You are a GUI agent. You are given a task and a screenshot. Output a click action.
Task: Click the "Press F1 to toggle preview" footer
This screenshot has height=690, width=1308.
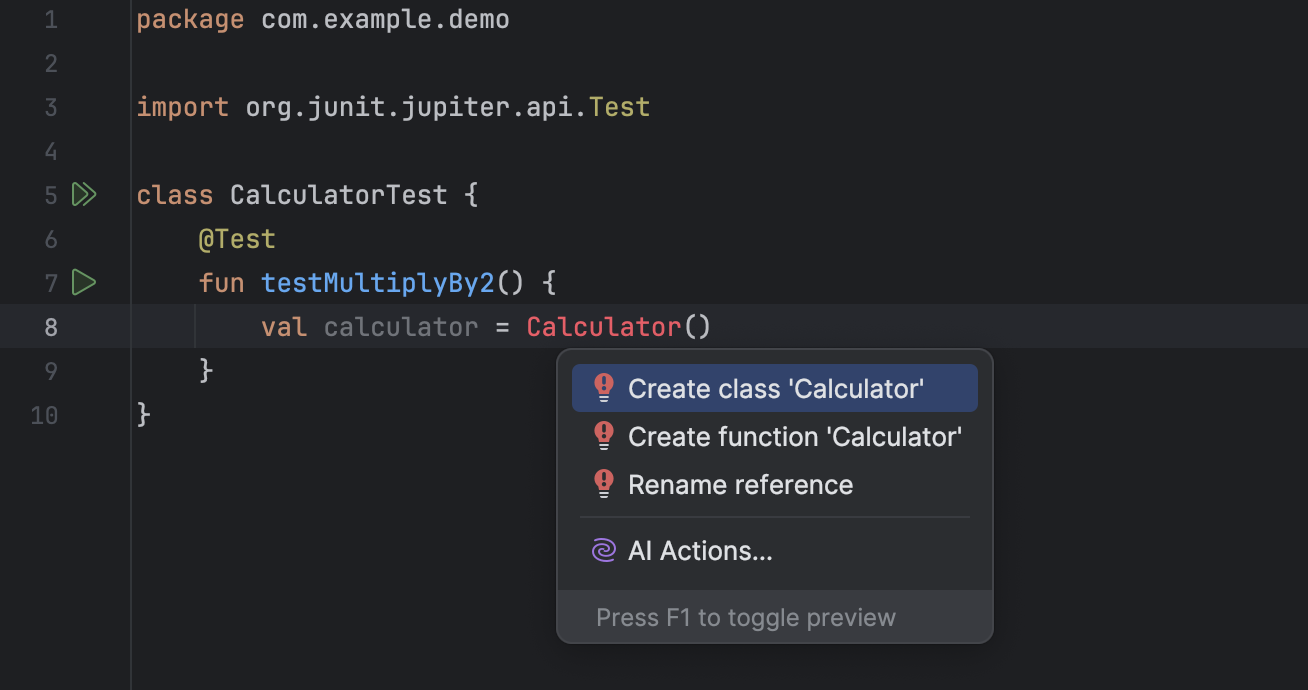point(746,617)
